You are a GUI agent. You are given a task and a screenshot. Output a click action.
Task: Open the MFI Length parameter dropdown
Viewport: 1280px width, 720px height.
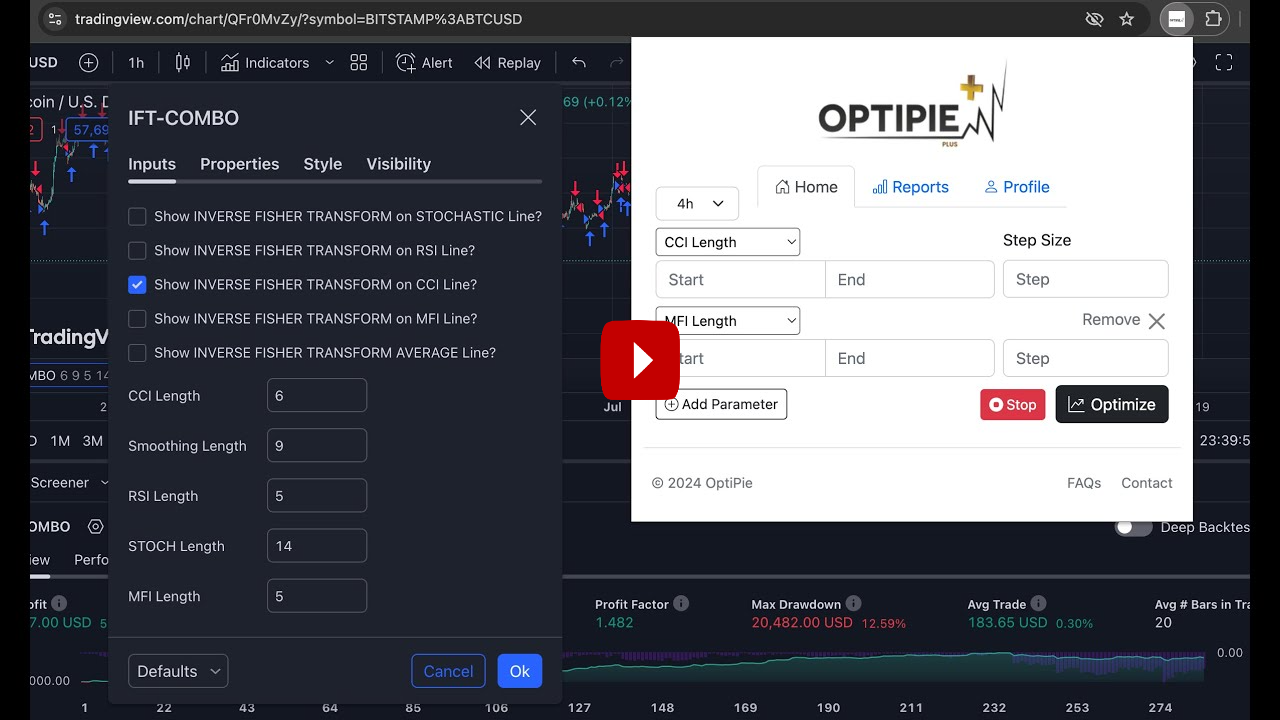[x=728, y=321]
